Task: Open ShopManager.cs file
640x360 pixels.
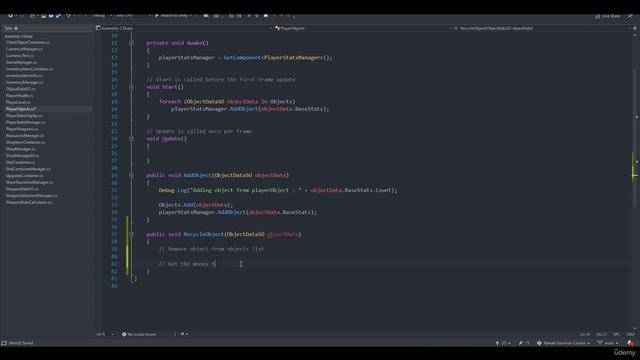Action: click(x=20, y=149)
